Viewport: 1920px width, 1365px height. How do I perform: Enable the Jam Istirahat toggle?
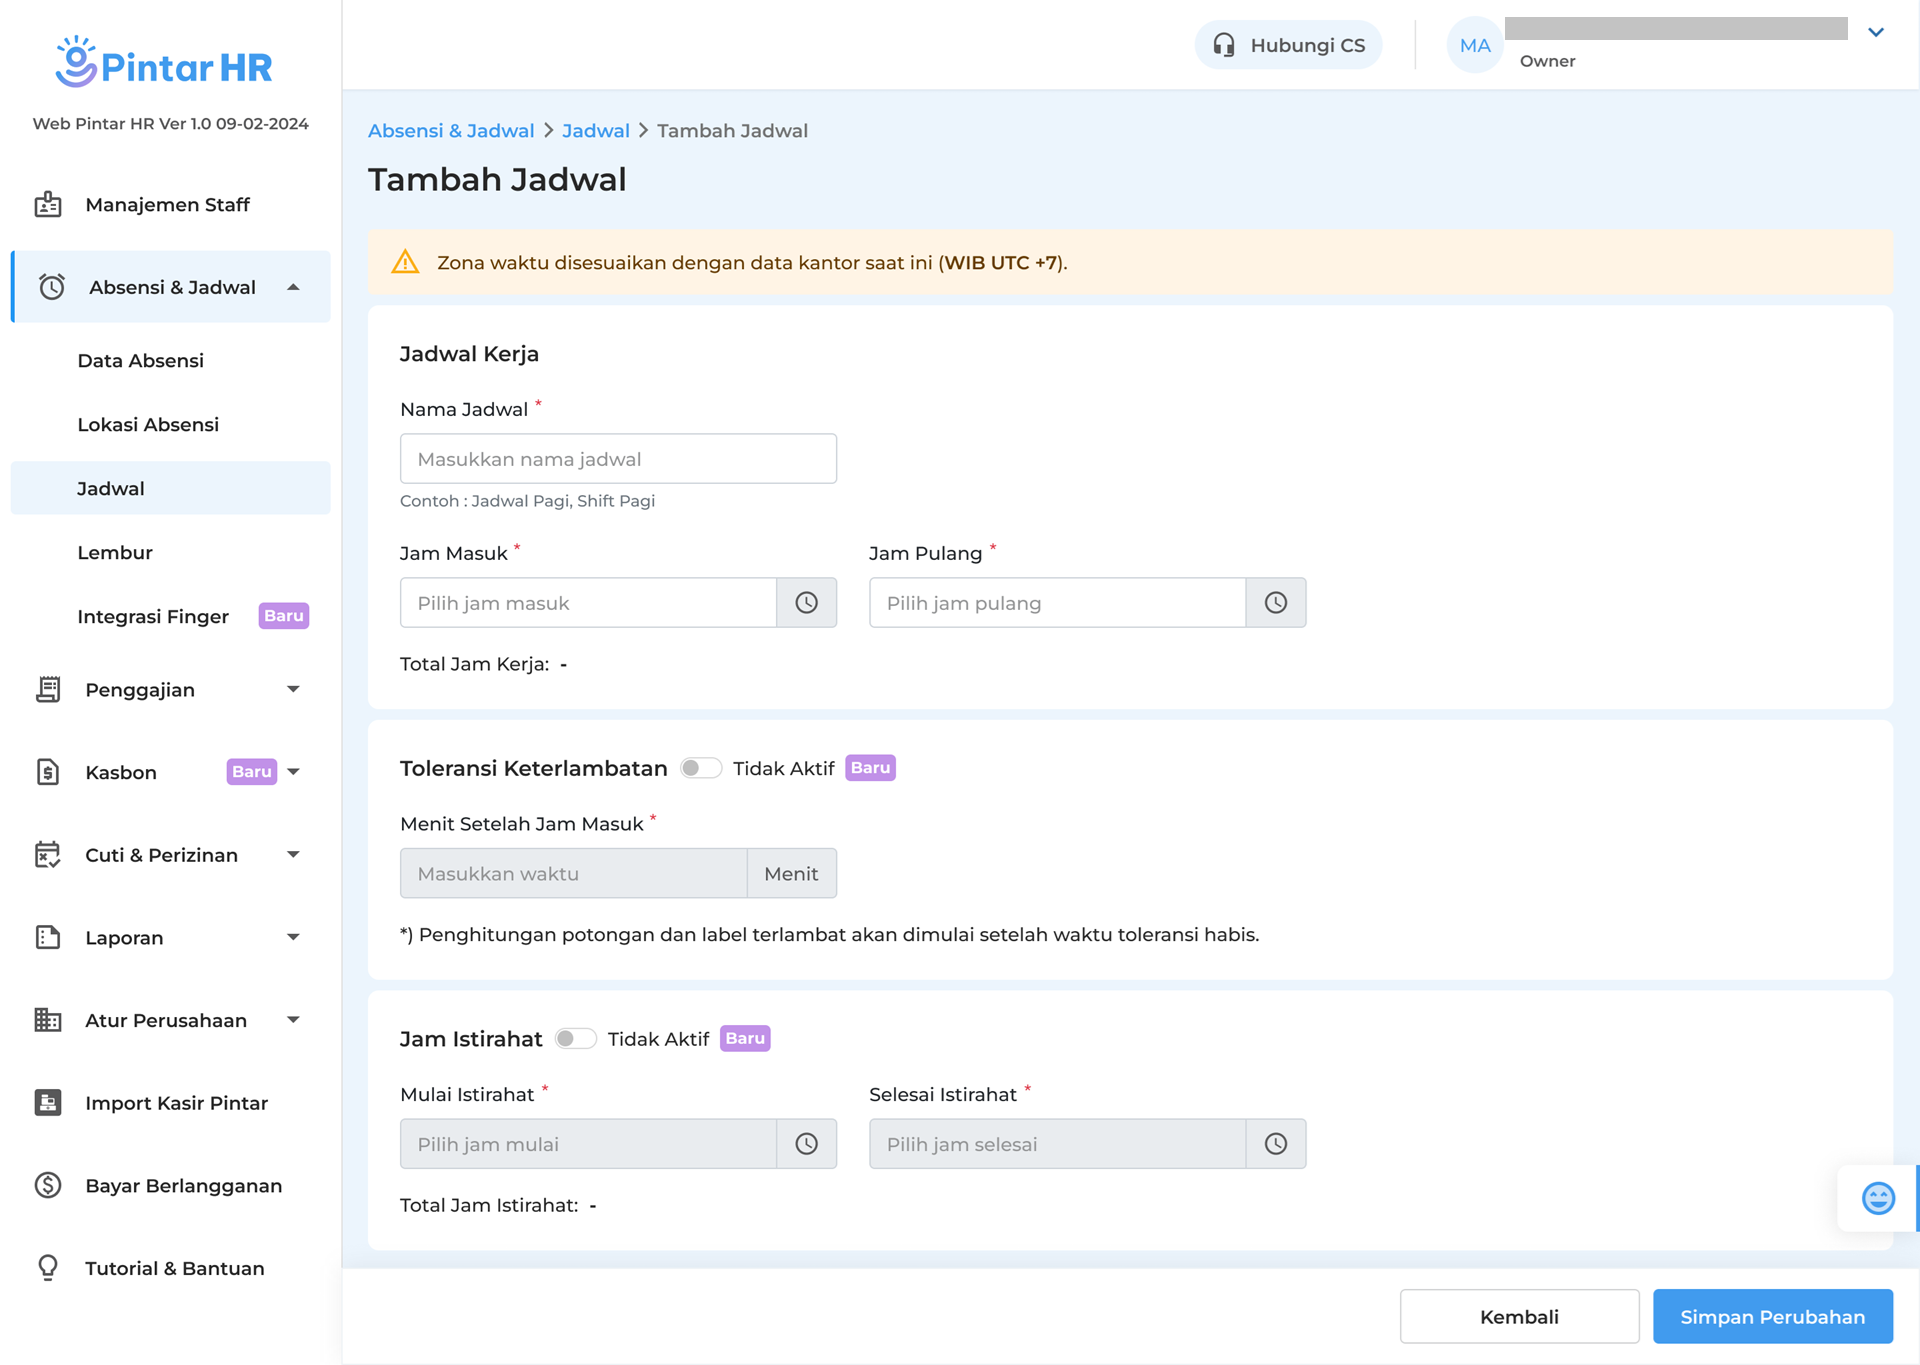coord(575,1039)
